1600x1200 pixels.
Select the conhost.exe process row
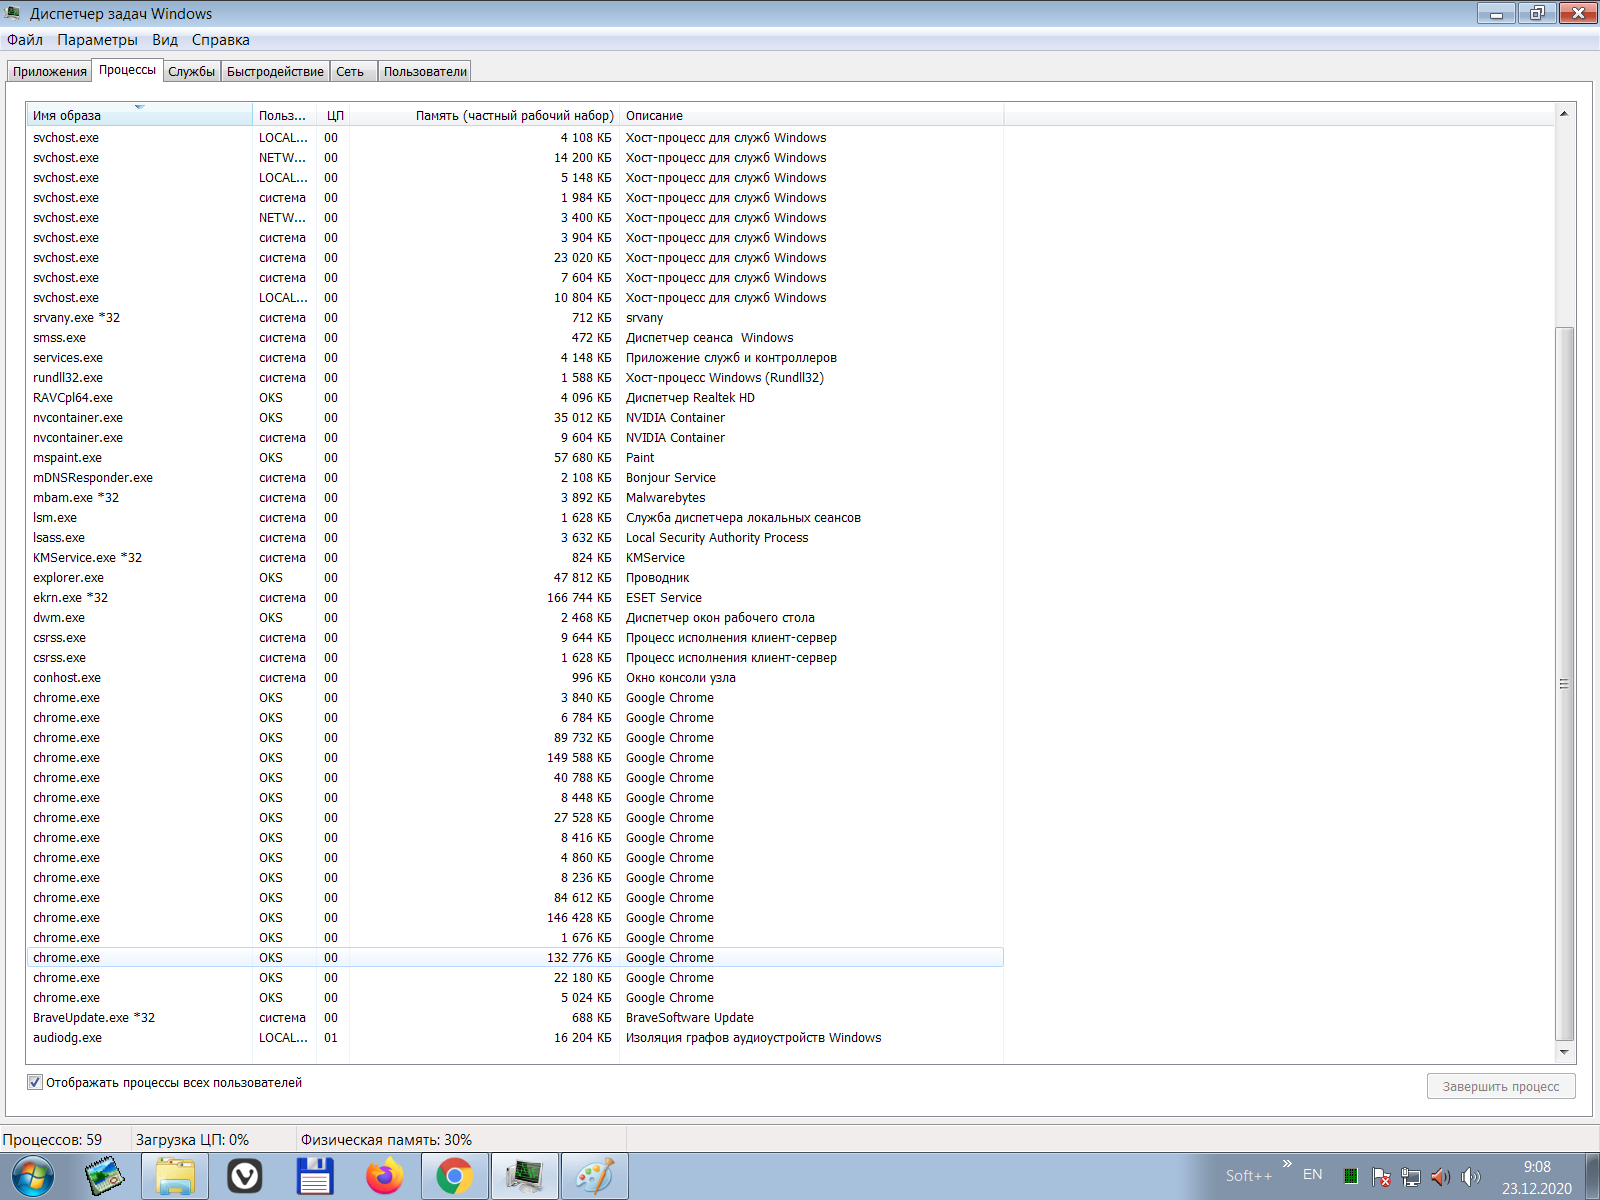coord(515,678)
